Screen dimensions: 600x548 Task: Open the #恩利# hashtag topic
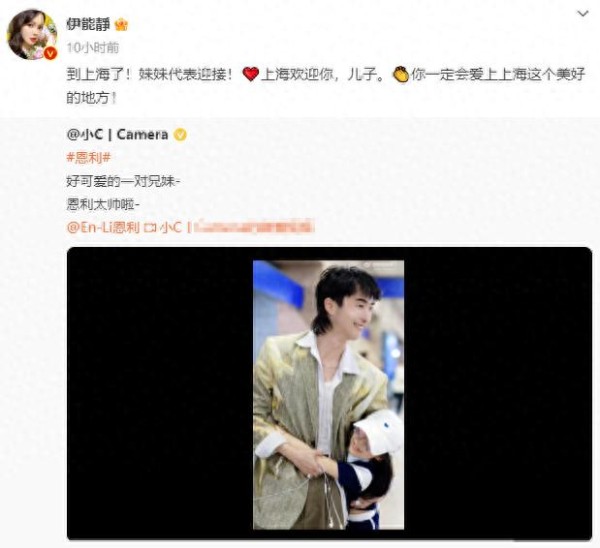point(89,158)
